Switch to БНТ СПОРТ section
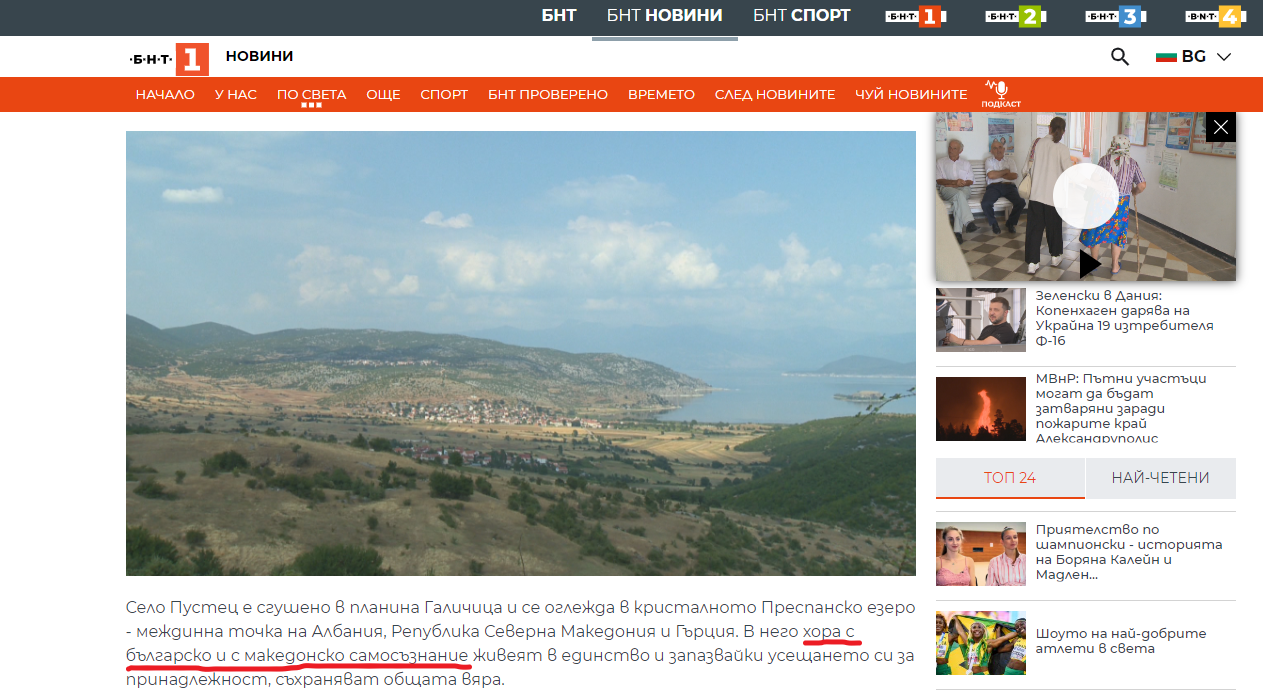Screen dimensions: 1263x698 (801, 15)
